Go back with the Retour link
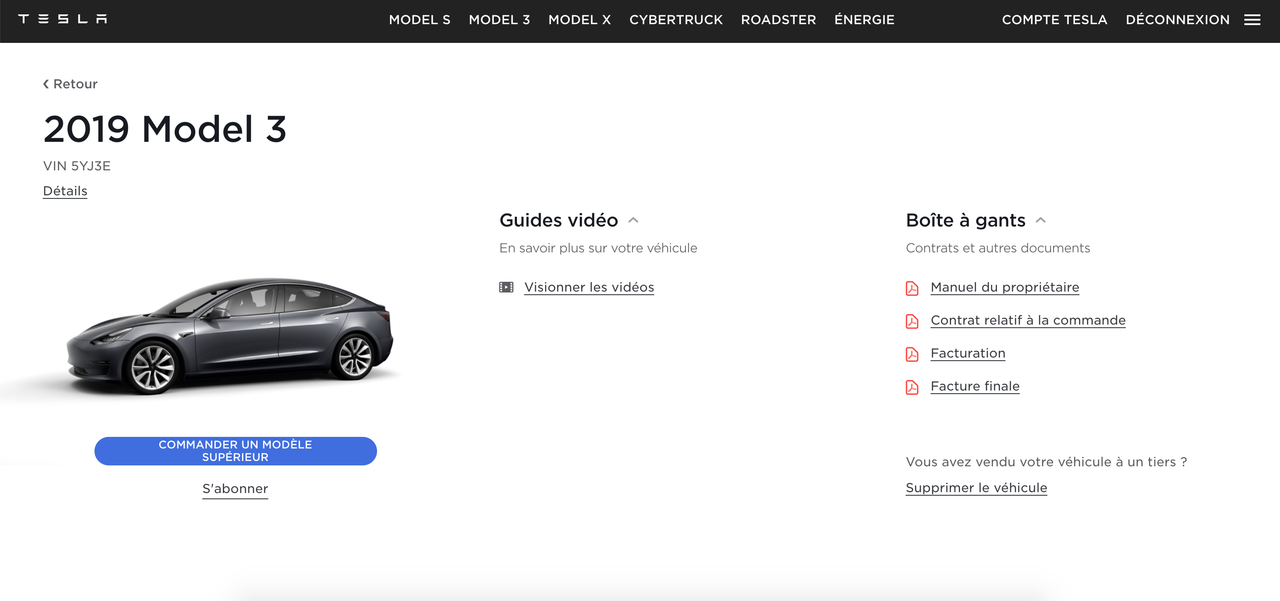Screen dimensions: 1280x601 (x=70, y=84)
